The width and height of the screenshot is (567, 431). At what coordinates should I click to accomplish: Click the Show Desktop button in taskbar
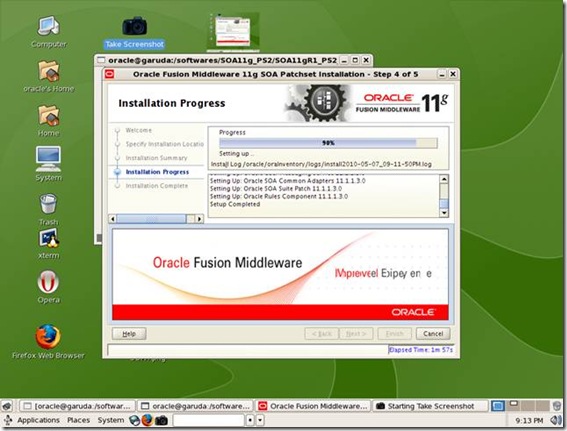(7, 406)
